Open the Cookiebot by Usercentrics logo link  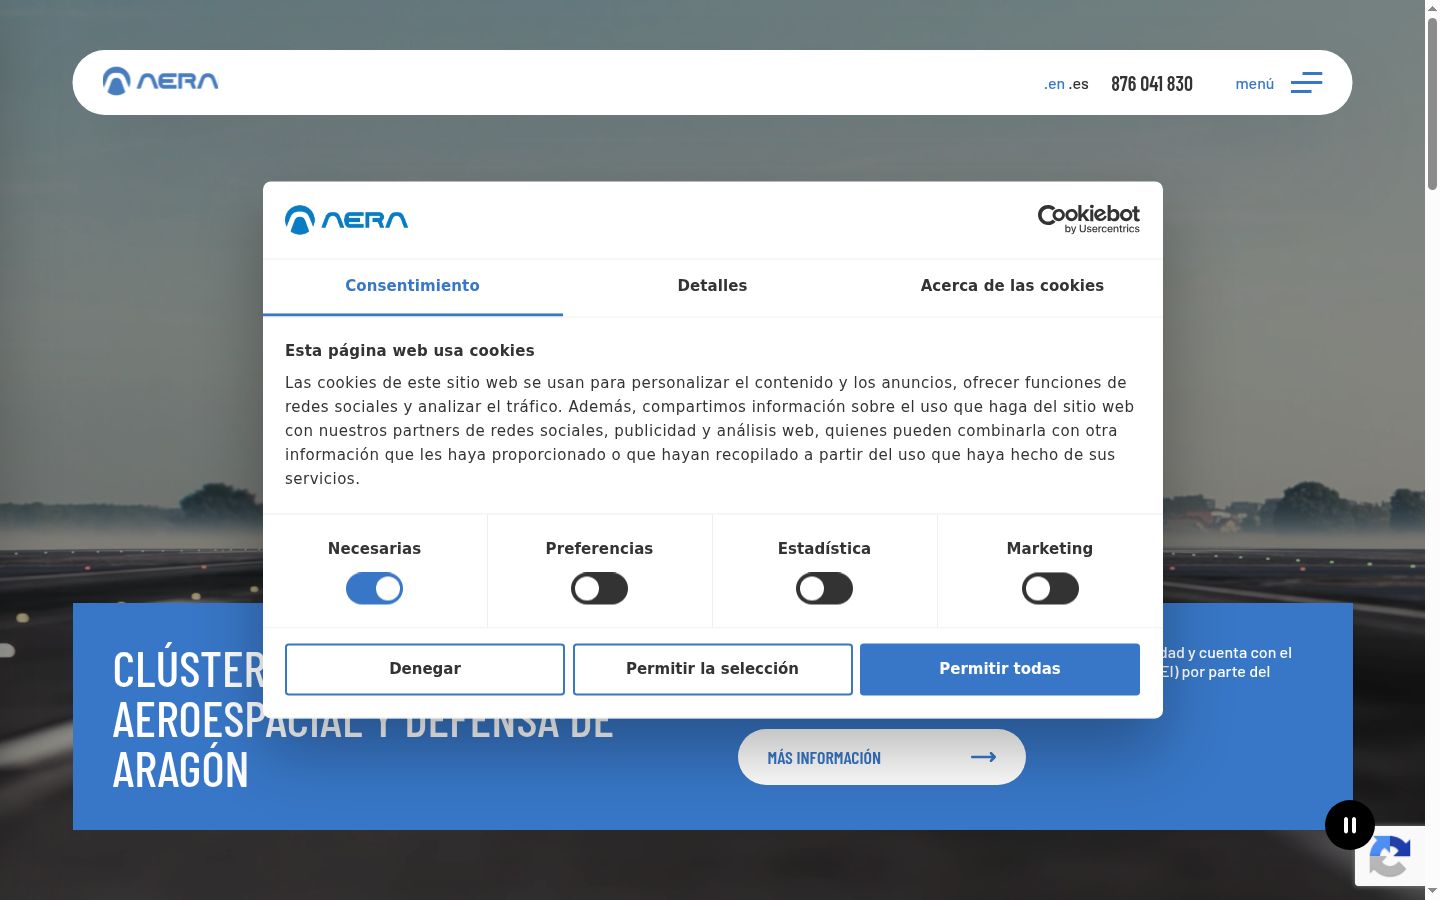pos(1088,219)
